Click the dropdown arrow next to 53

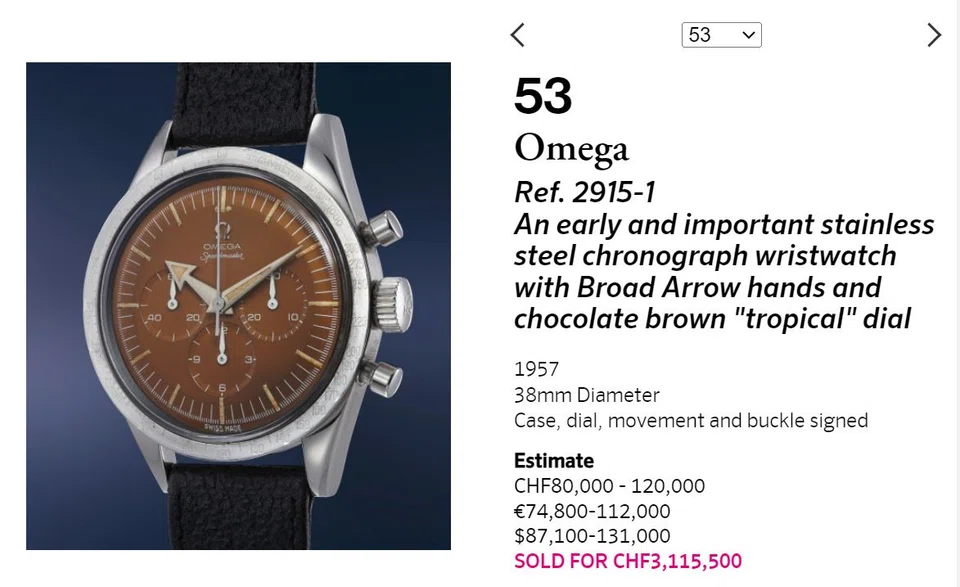click(x=748, y=35)
